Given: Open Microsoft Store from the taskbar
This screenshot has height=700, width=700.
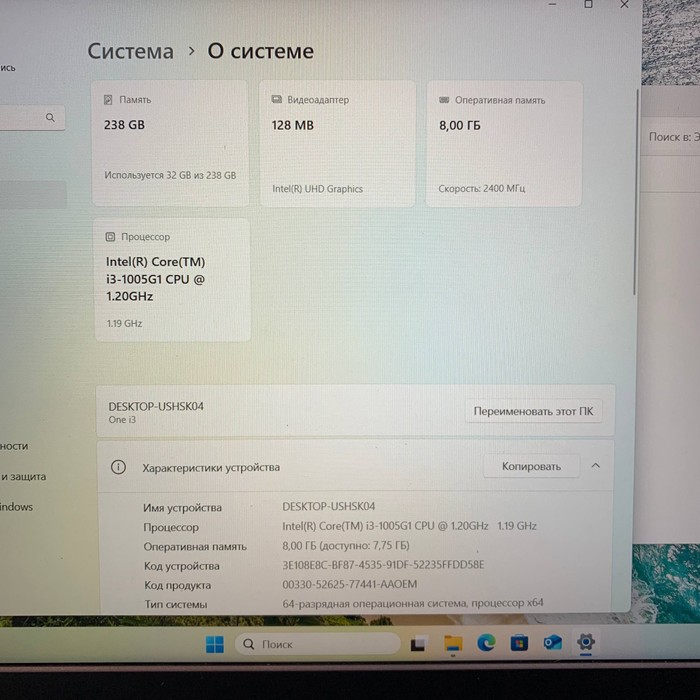Looking at the screenshot, I should [519, 643].
